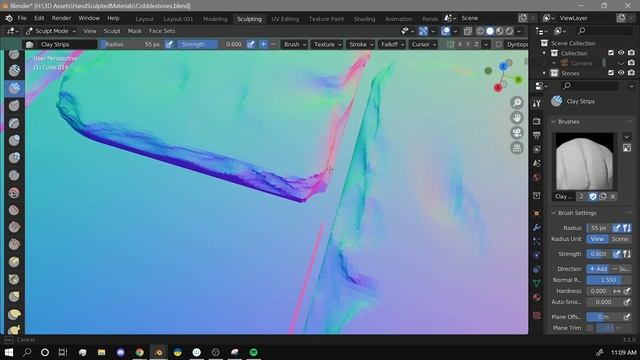640x360 pixels.
Task: Open the Physics properties tab icon
Action: coord(537,255)
